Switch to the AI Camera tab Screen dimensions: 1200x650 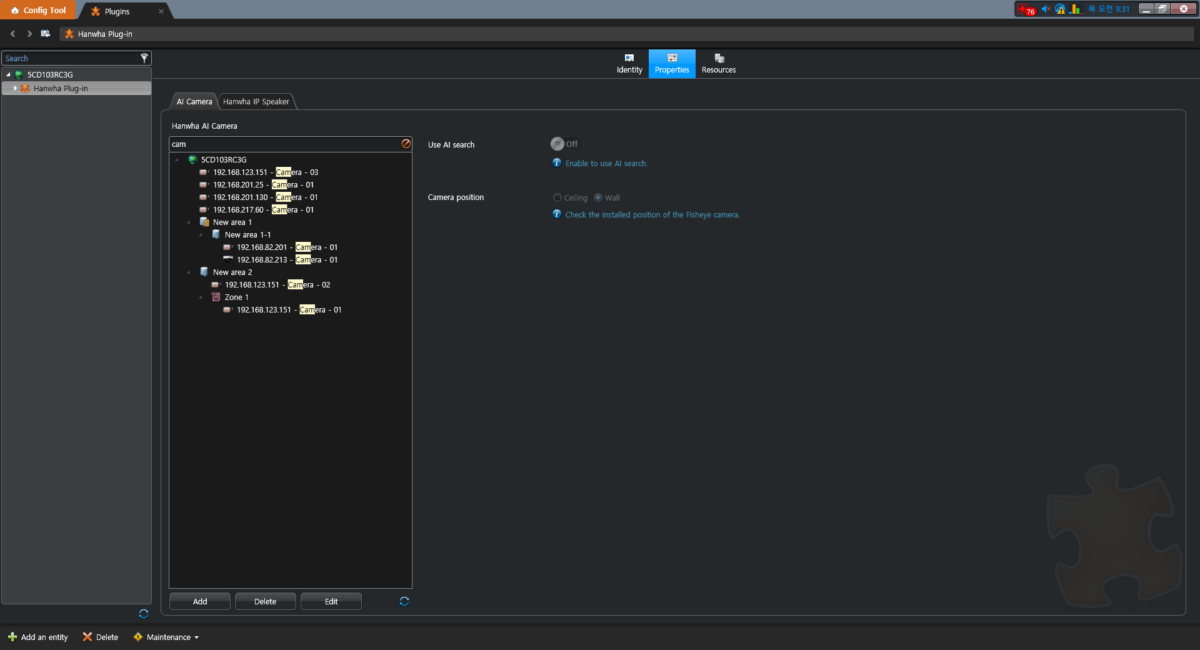pyautogui.click(x=194, y=102)
